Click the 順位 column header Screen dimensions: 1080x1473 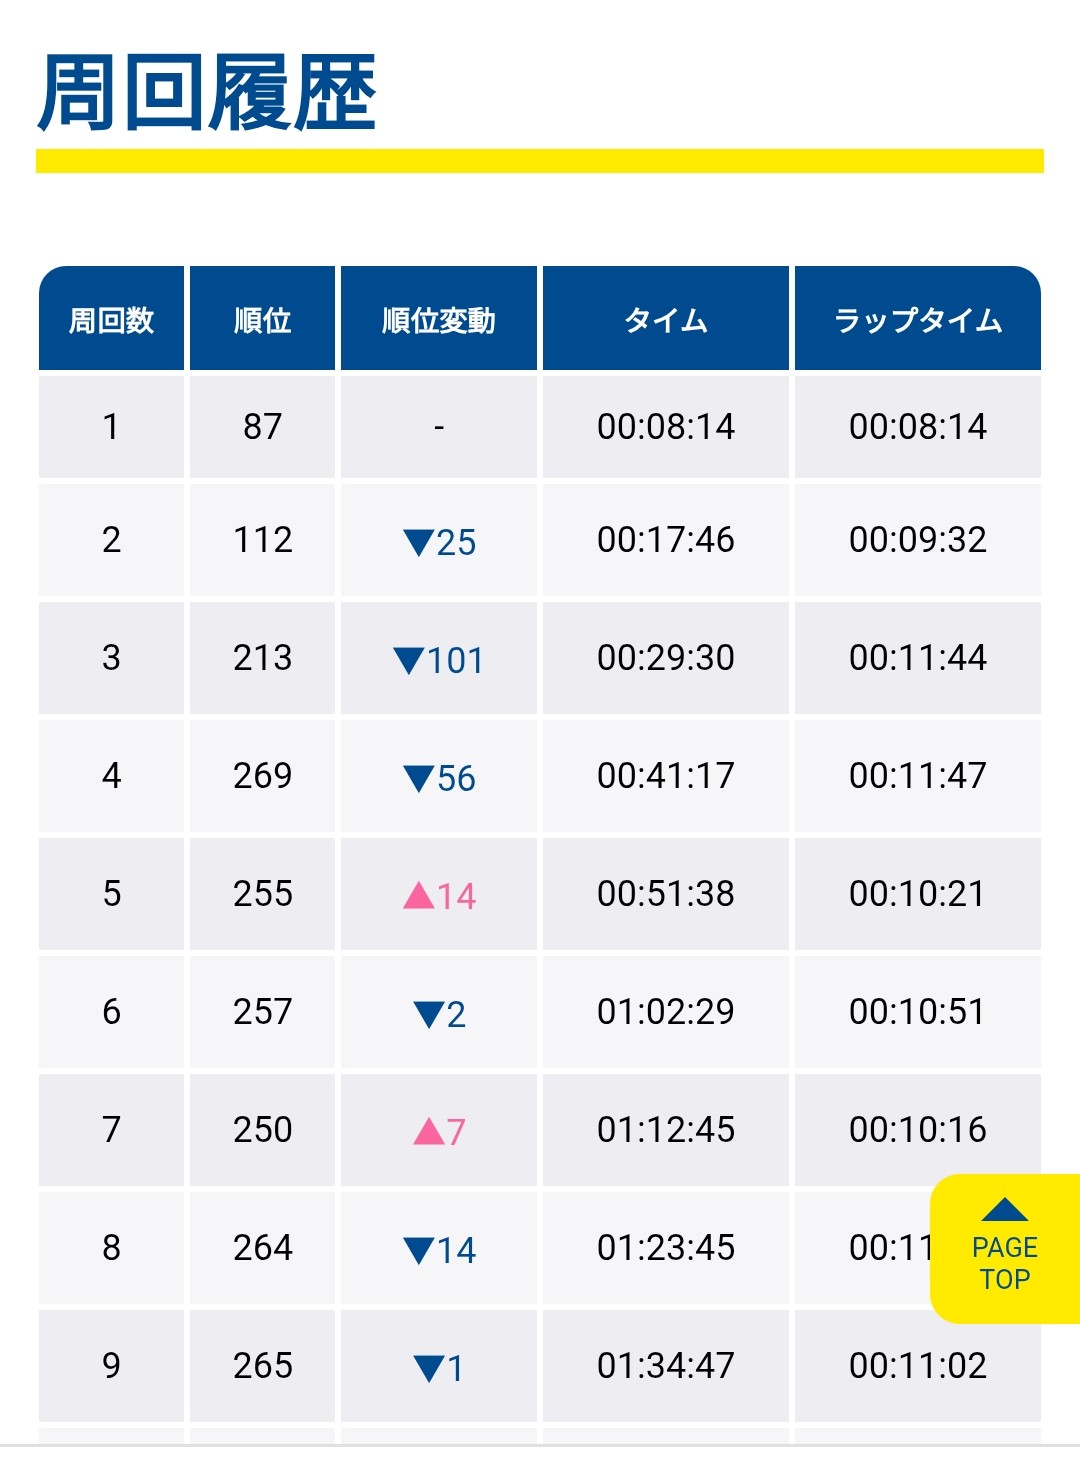click(x=262, y=320)
